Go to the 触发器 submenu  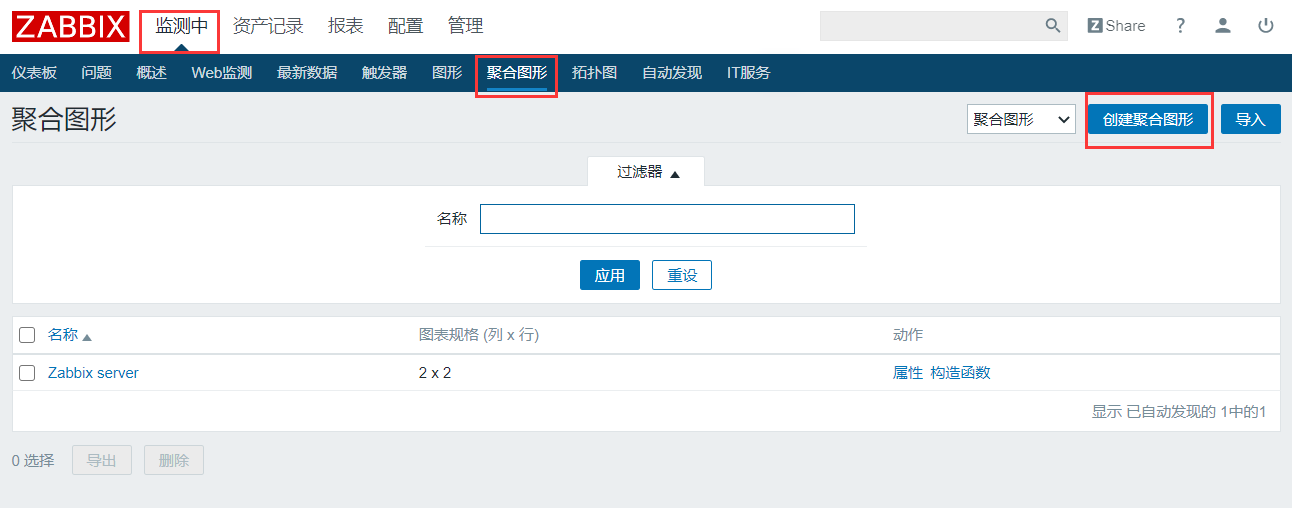(384, 73)
